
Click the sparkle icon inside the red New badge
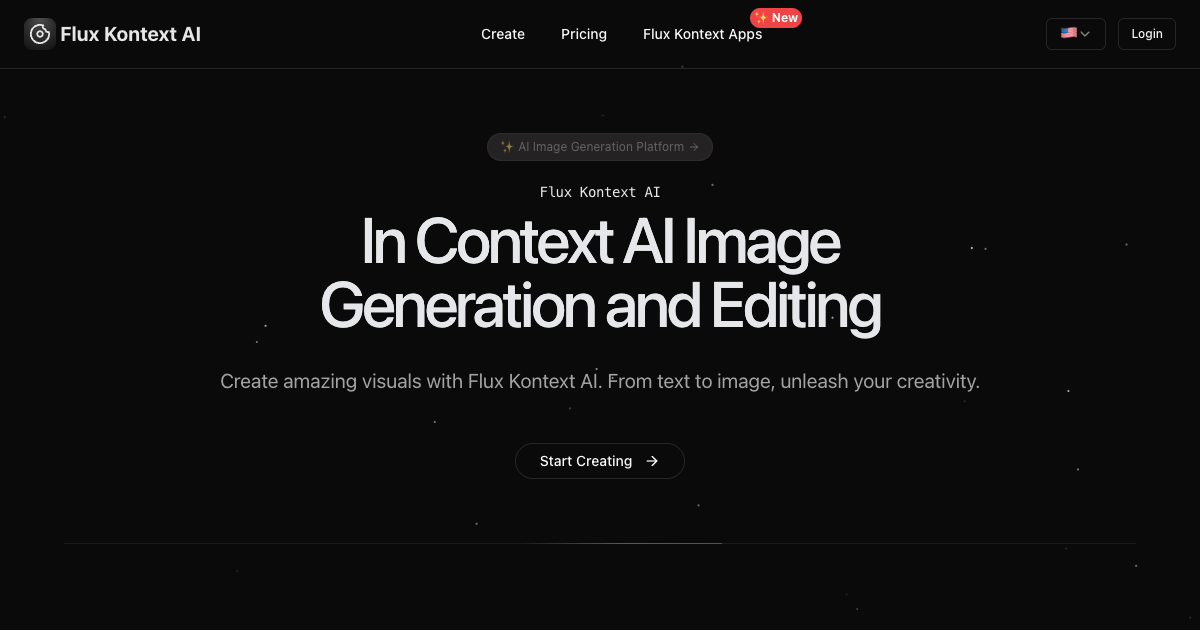(x=764, y=17)
